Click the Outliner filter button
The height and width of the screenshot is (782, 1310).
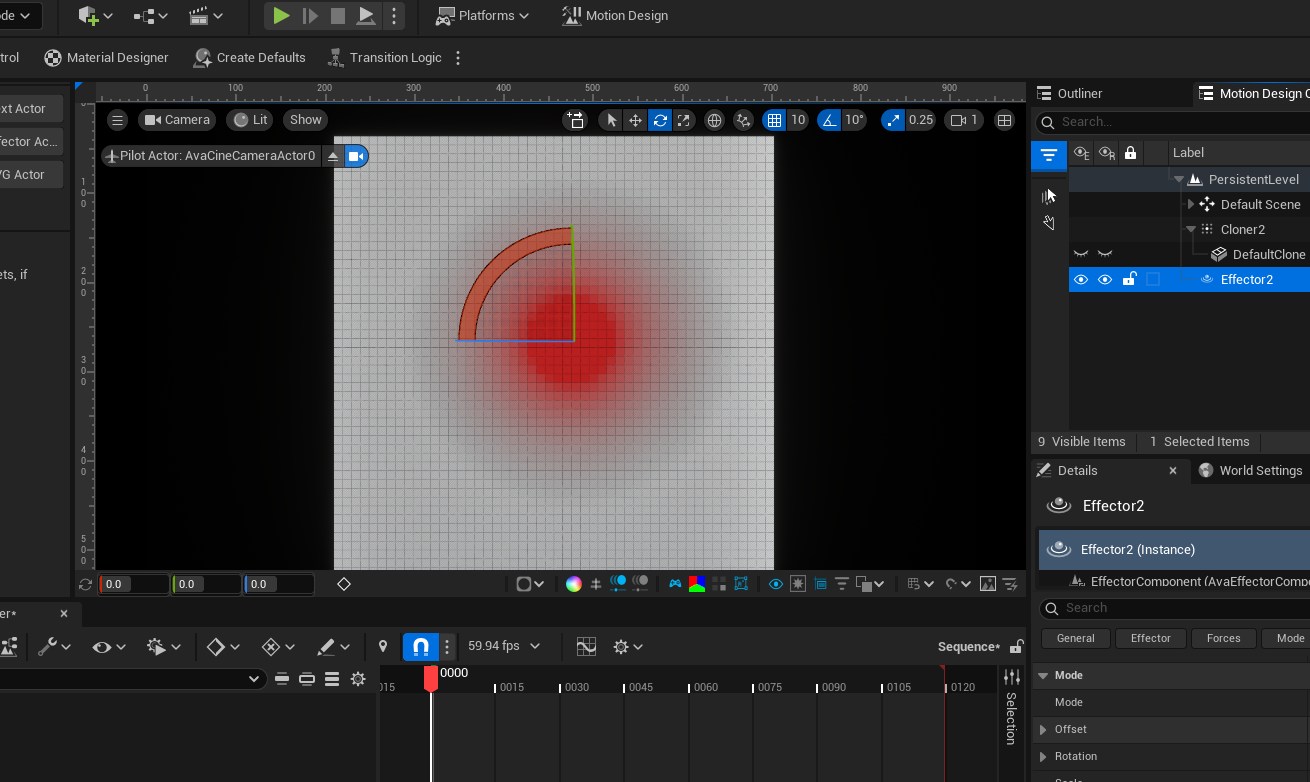point(1048,155)
